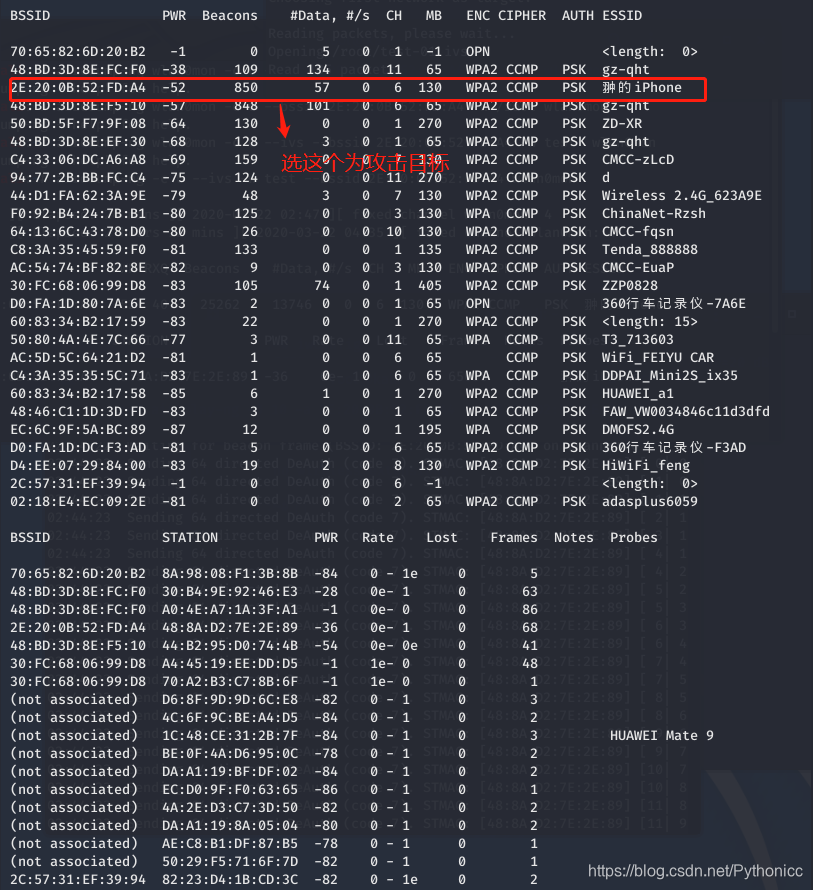Click station AE:C8:B1:DF:87:B5
The image size is (813, 890).
(229, 844)
